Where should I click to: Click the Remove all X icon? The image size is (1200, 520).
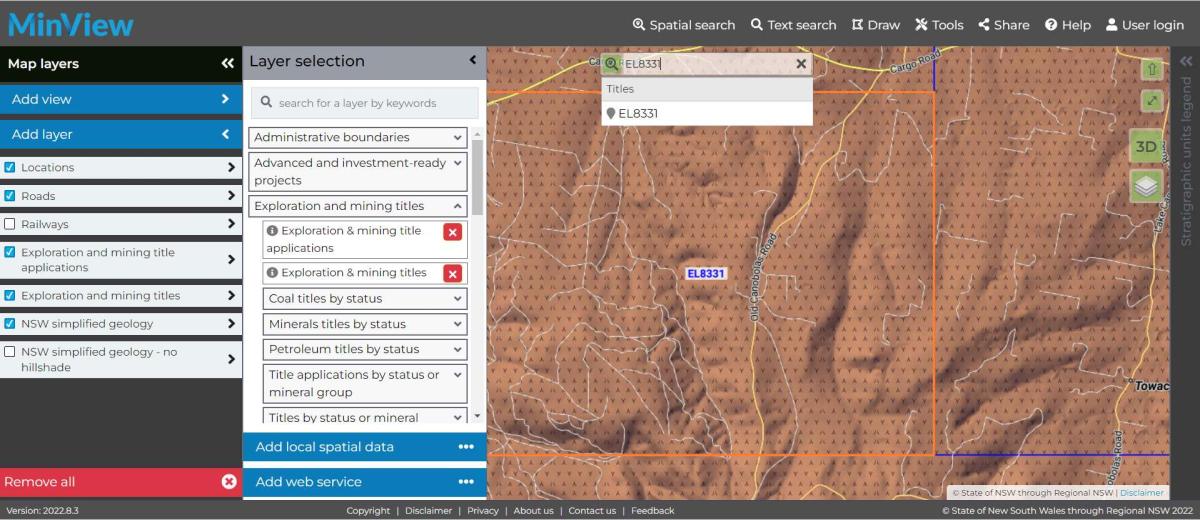[229, 482]
